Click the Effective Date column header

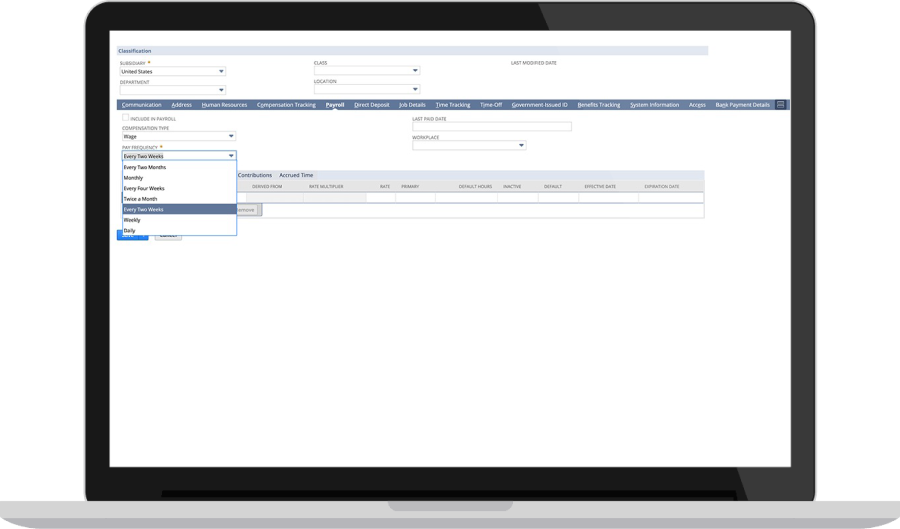[600, 186]
